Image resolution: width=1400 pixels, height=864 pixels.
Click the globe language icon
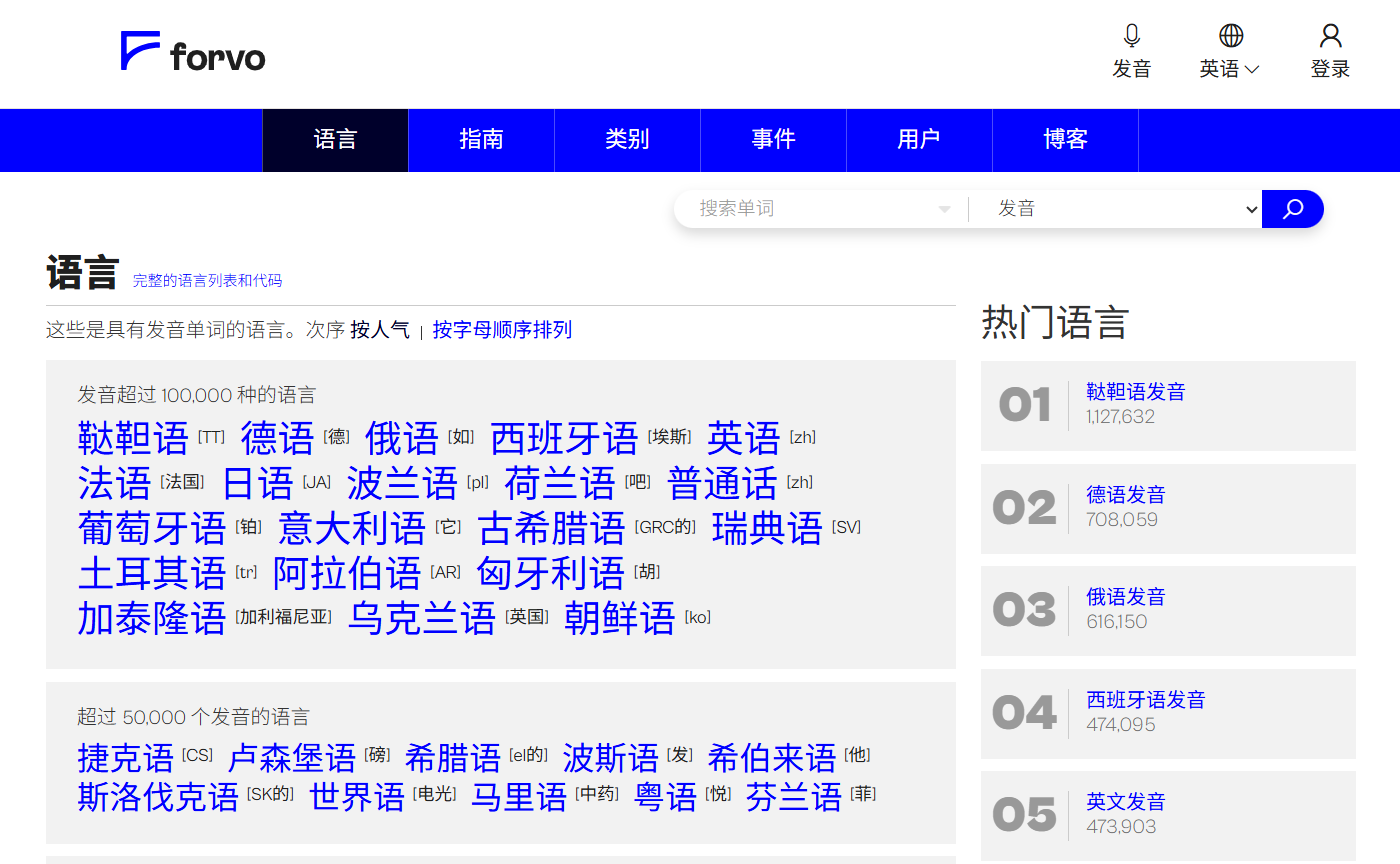[1231, 37]
